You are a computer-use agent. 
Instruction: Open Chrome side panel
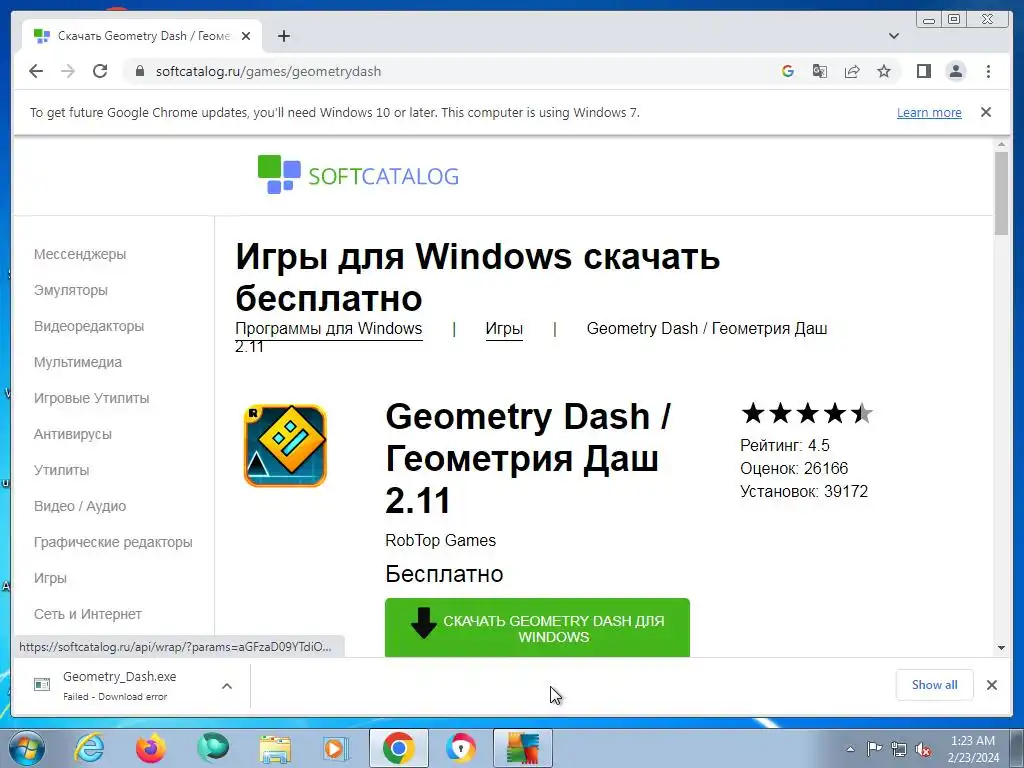923,71
